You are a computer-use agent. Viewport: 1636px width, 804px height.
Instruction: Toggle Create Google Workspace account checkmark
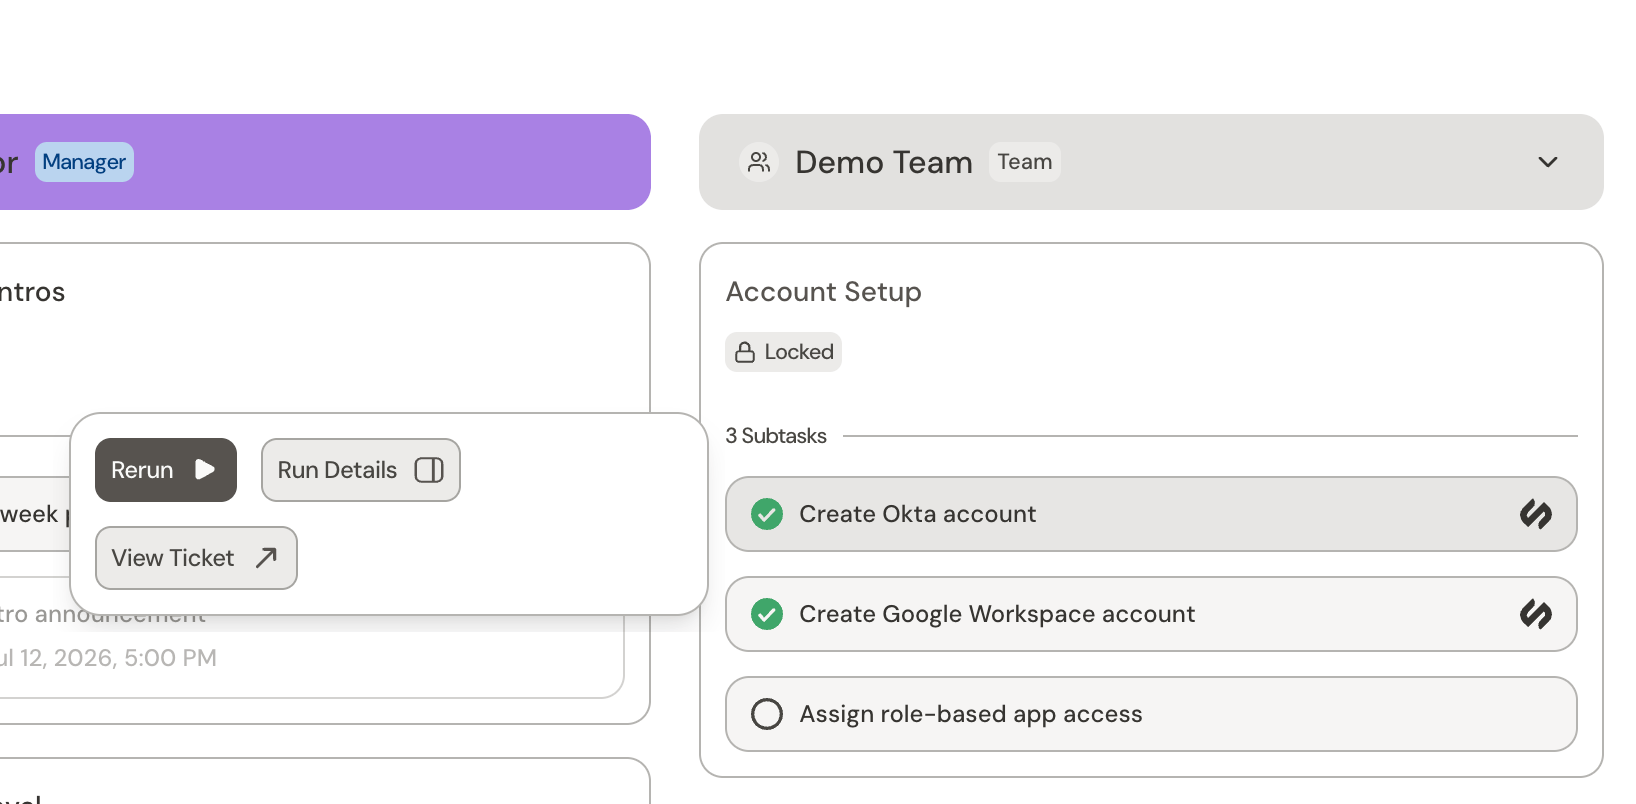(x=767, y=614)
